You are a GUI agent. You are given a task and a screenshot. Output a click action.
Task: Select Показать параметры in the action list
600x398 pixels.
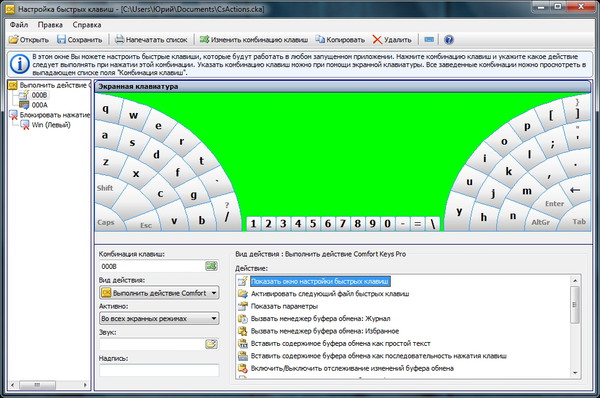pos(284,306)
